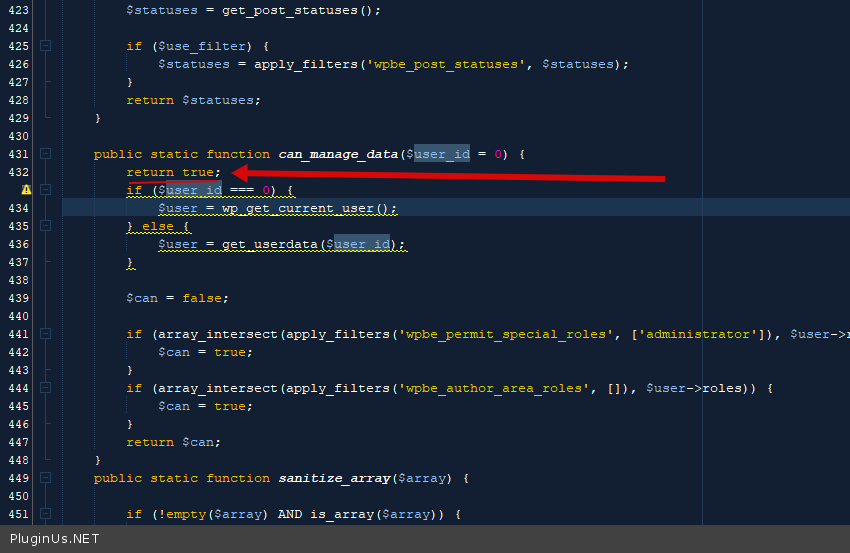This screenshot has height=553, width=850.
Task: Place cursor on 'return true;' statement
Action: pyautogui.click(x=173, y=172)
